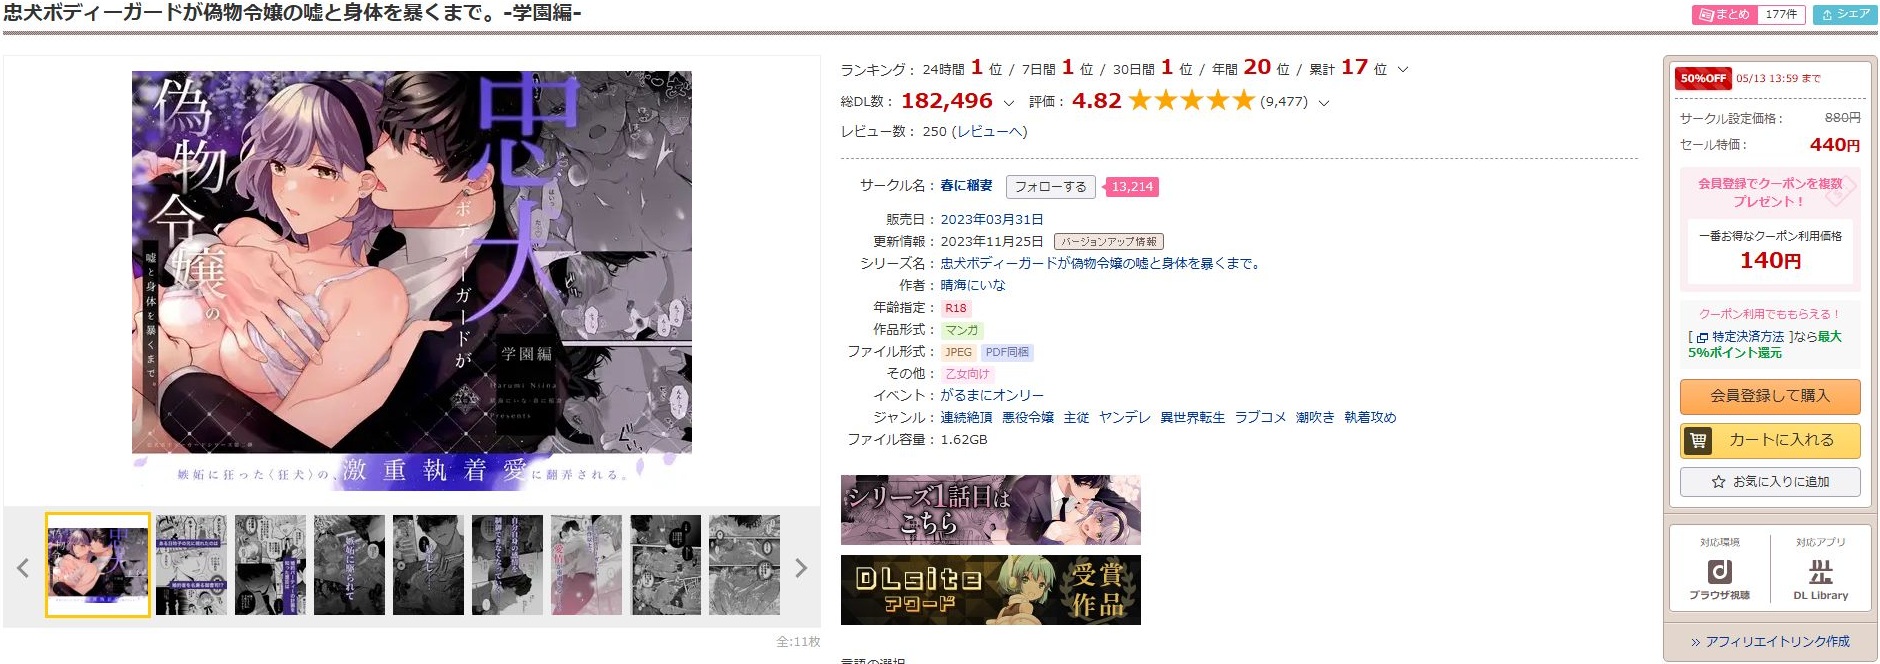The width and height of the screenshot is (1880, 664).
Task: Go to the previous thumbnail with left arrow
Action: tap(23, 568)
